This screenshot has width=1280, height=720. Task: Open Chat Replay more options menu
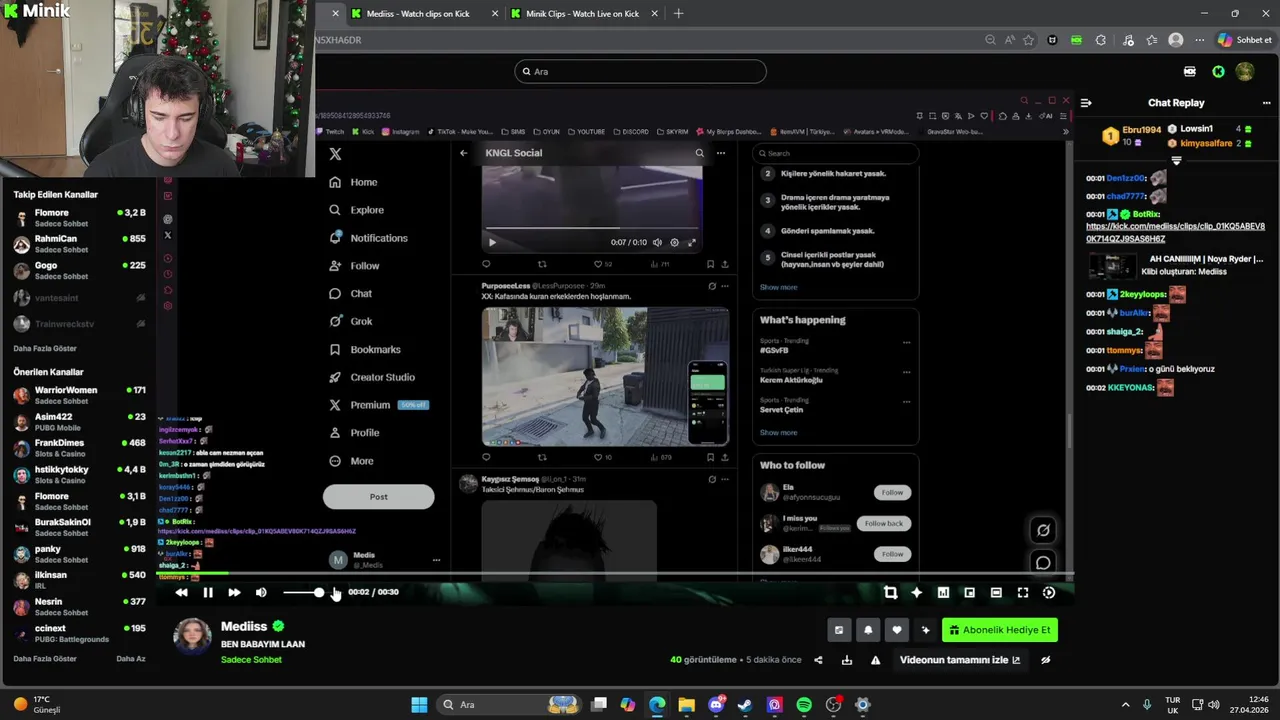pyautogui.click(x=1266, y=103)
